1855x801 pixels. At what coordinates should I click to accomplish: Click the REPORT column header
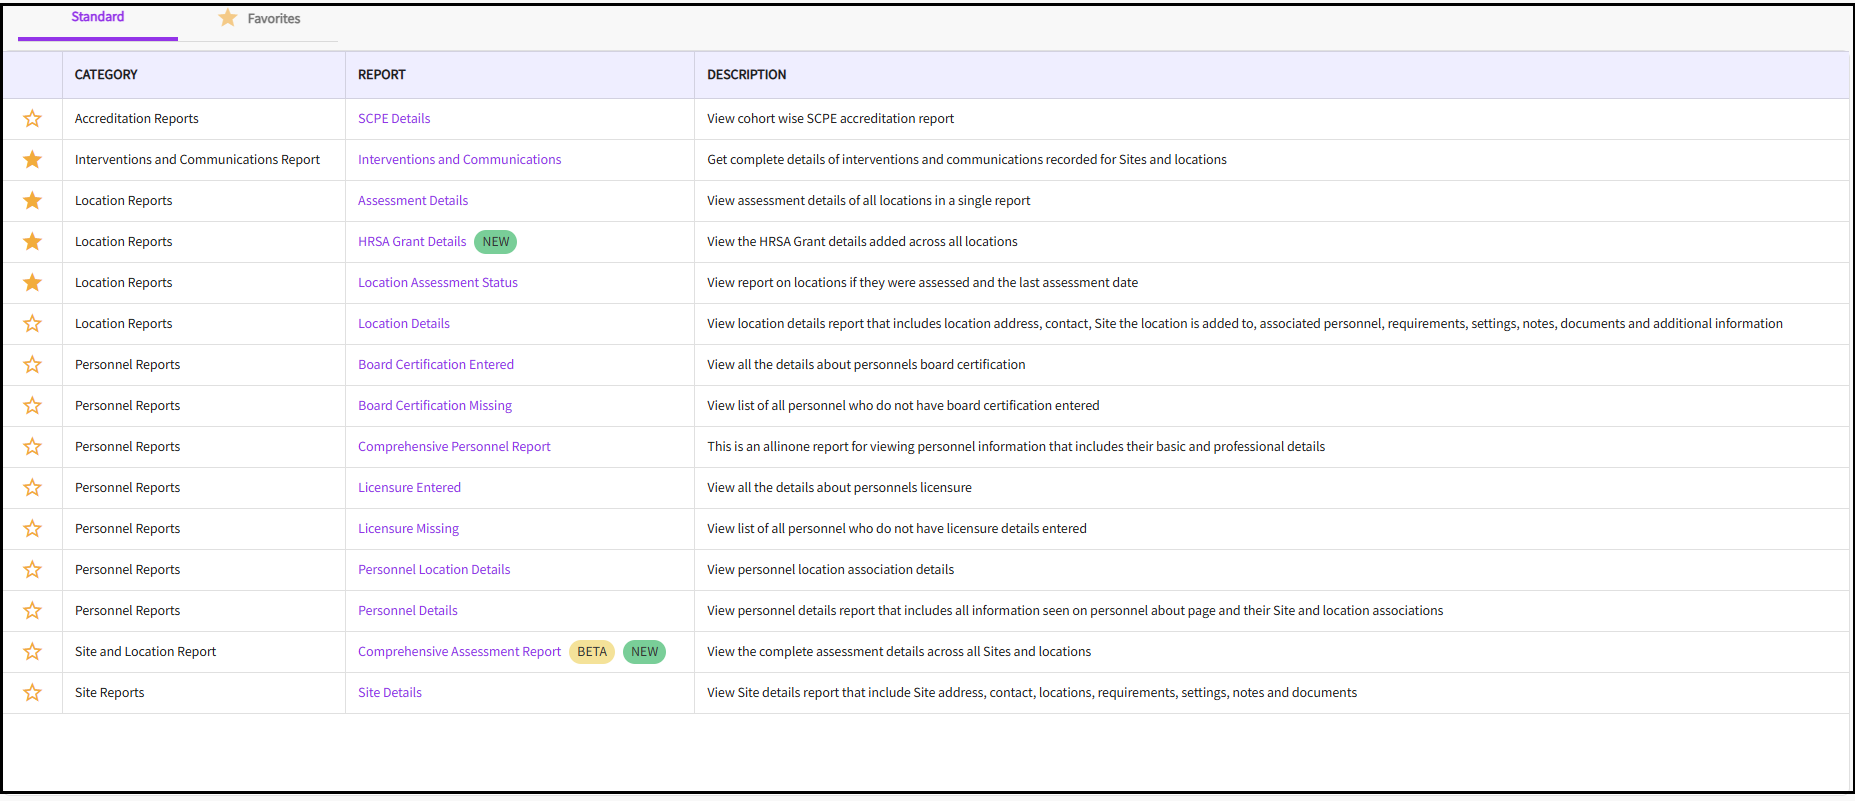click(x=382, y=75)
